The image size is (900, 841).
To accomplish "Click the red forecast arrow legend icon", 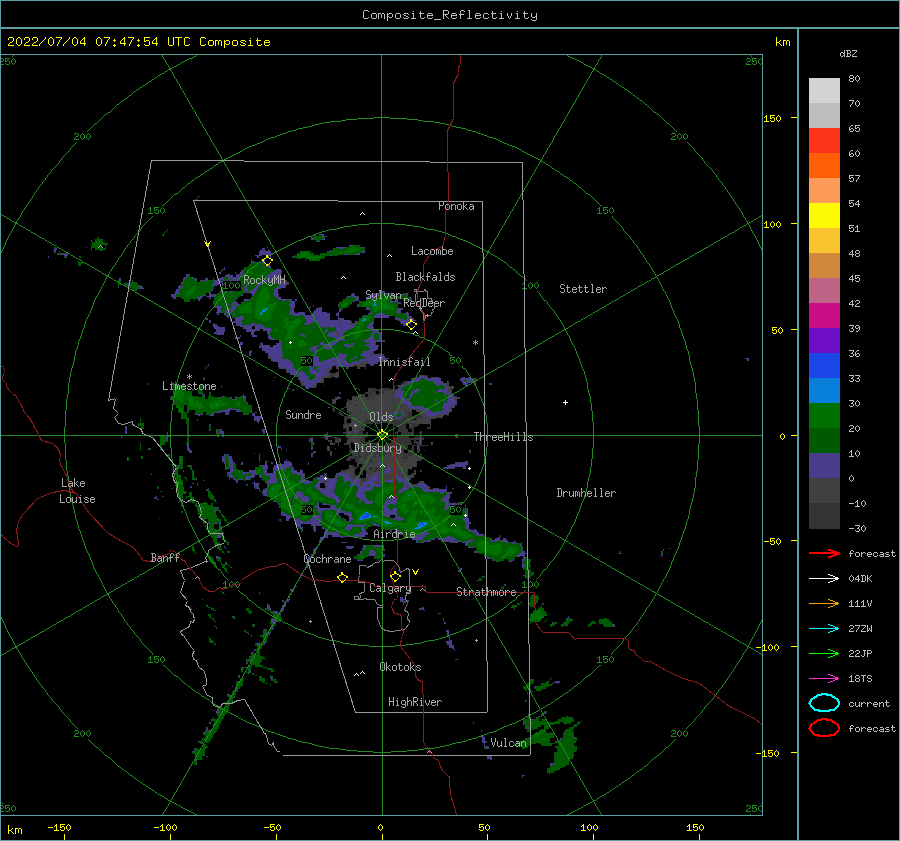I will point(824,553).
